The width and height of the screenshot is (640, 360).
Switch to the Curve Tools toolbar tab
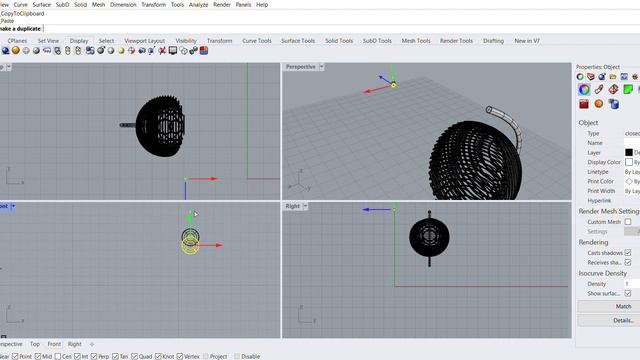pos(257,41)
